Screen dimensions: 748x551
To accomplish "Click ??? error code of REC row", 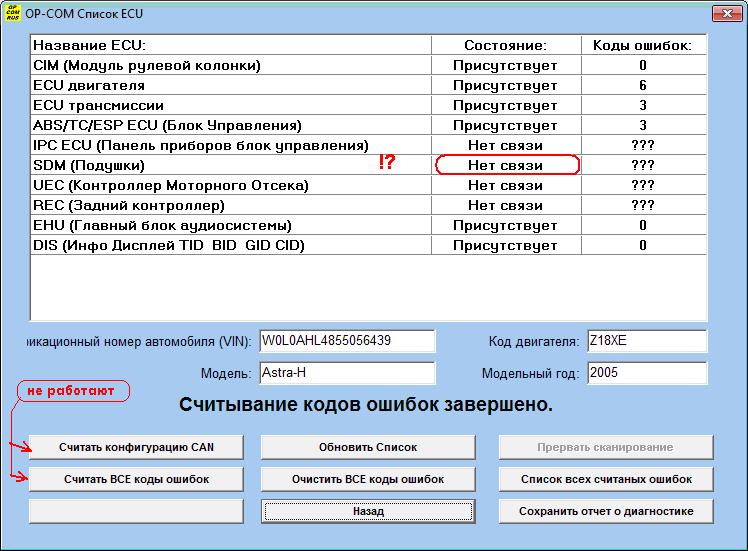I will point(643,205).
